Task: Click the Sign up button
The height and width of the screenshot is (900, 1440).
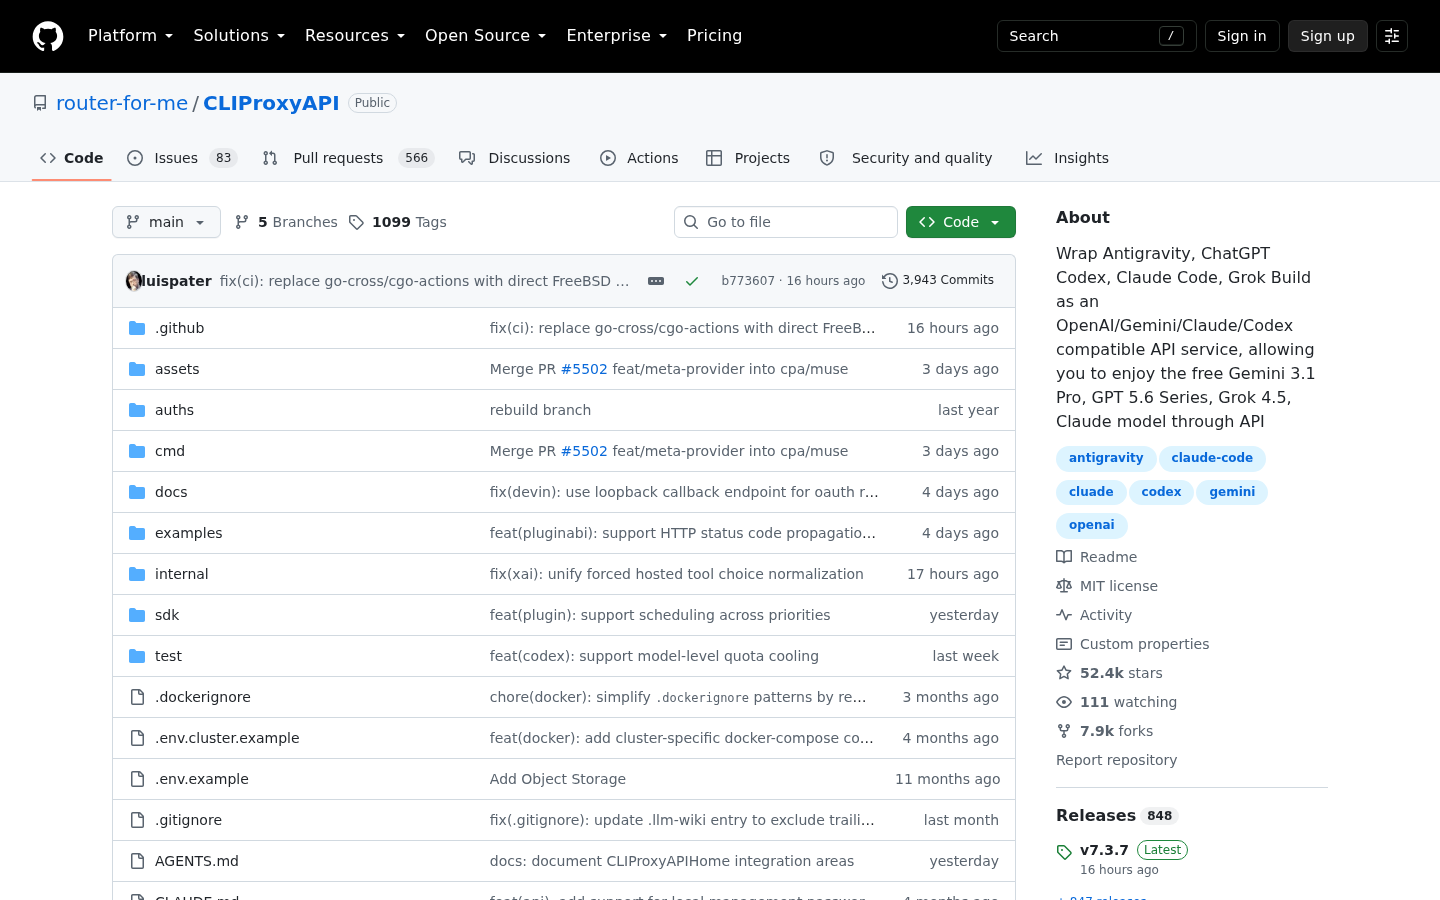Action: coord(1328,36)
